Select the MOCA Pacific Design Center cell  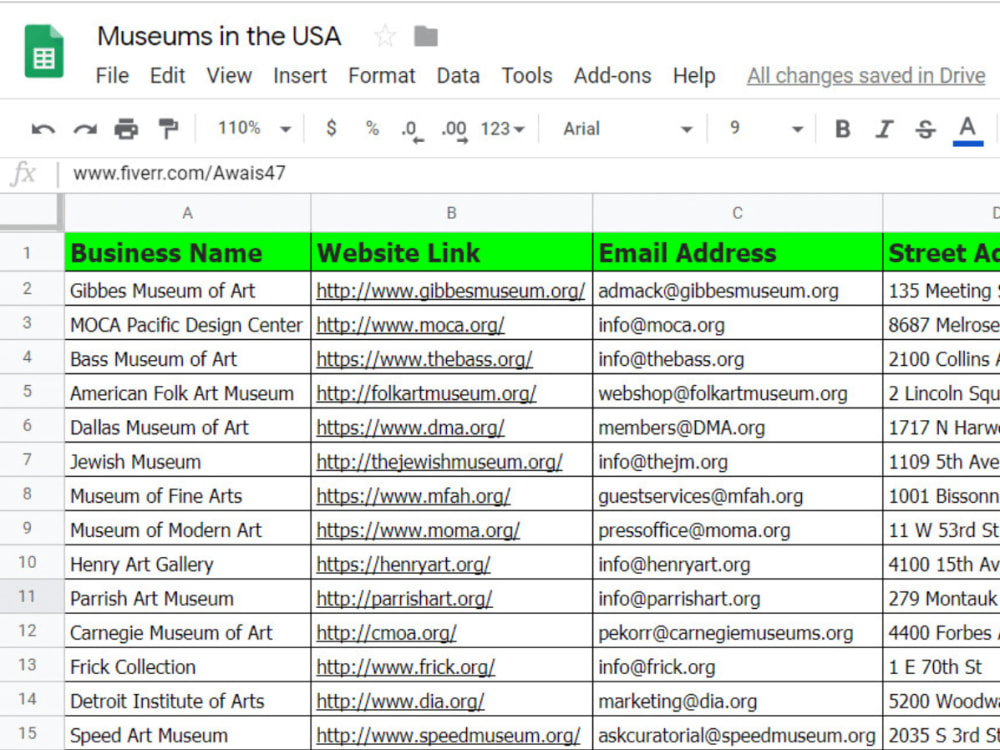click(188, 324)
